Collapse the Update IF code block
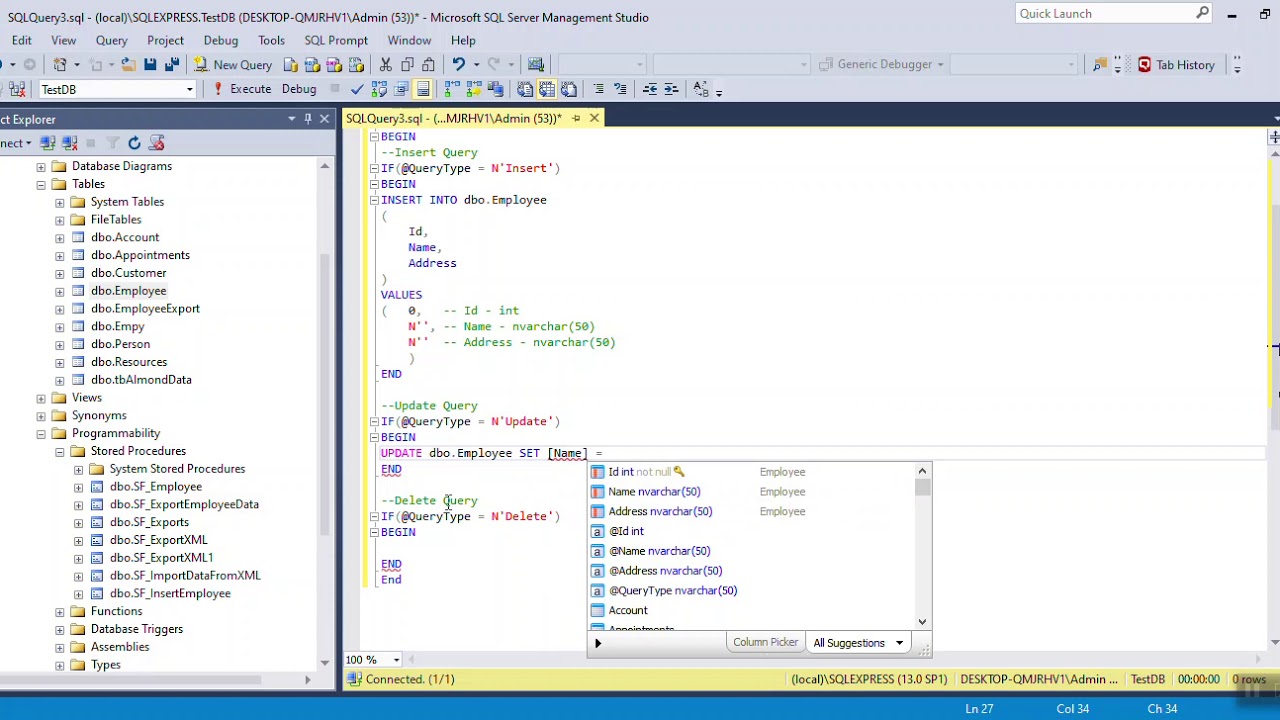The width and height of the screenshot is (1280, 720). 374,422
